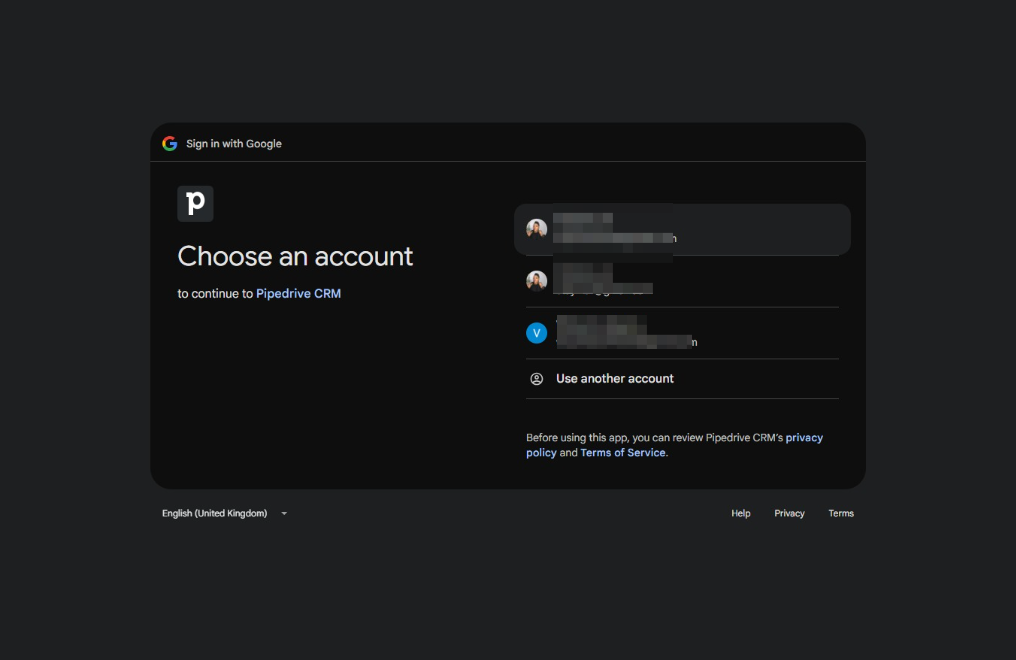Screen dimensions: 1016x660
Task: Open the Terms of Service link
Action: pyautogui.click(x=623, y=453)
